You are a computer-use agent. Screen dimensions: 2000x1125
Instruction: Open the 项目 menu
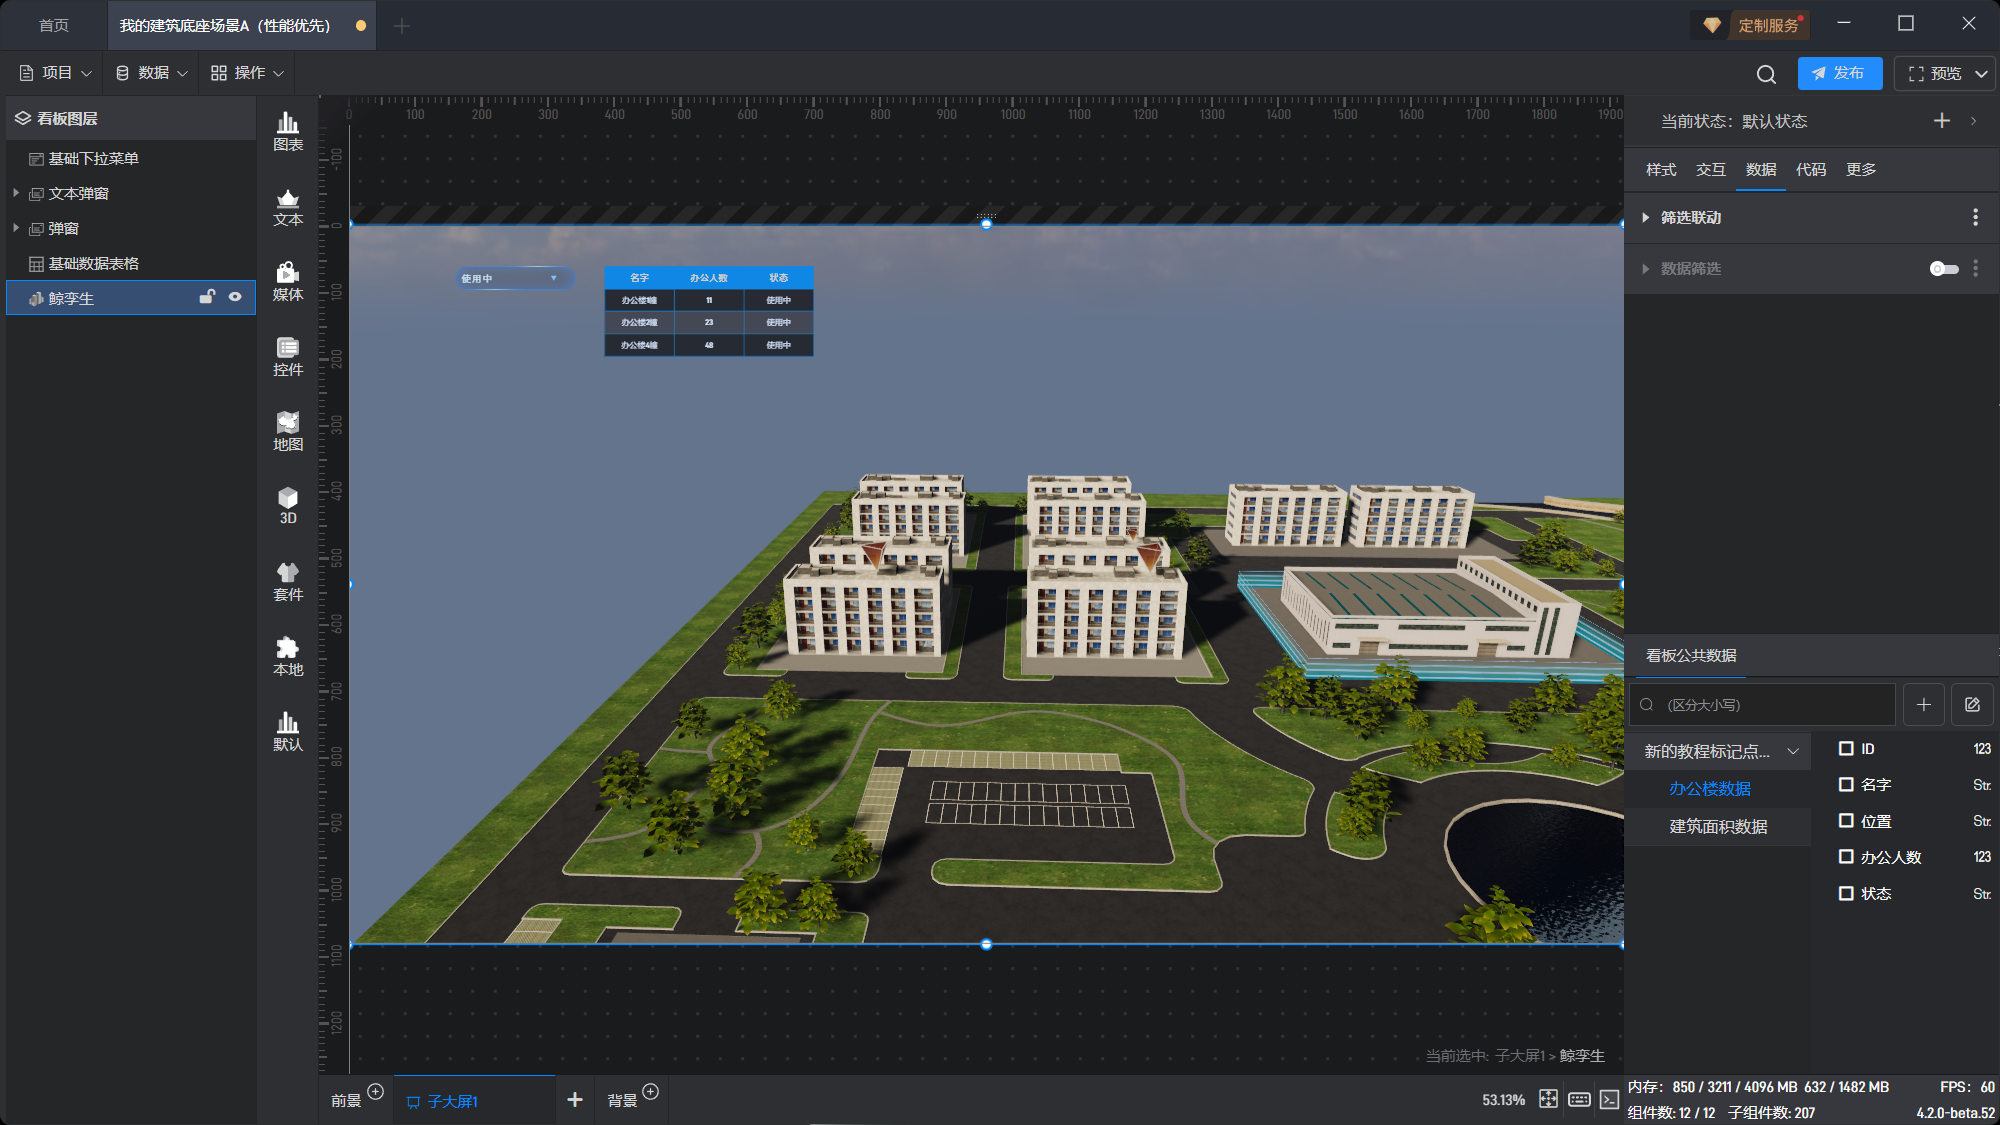pyautogui.click(x=56, y=73)
